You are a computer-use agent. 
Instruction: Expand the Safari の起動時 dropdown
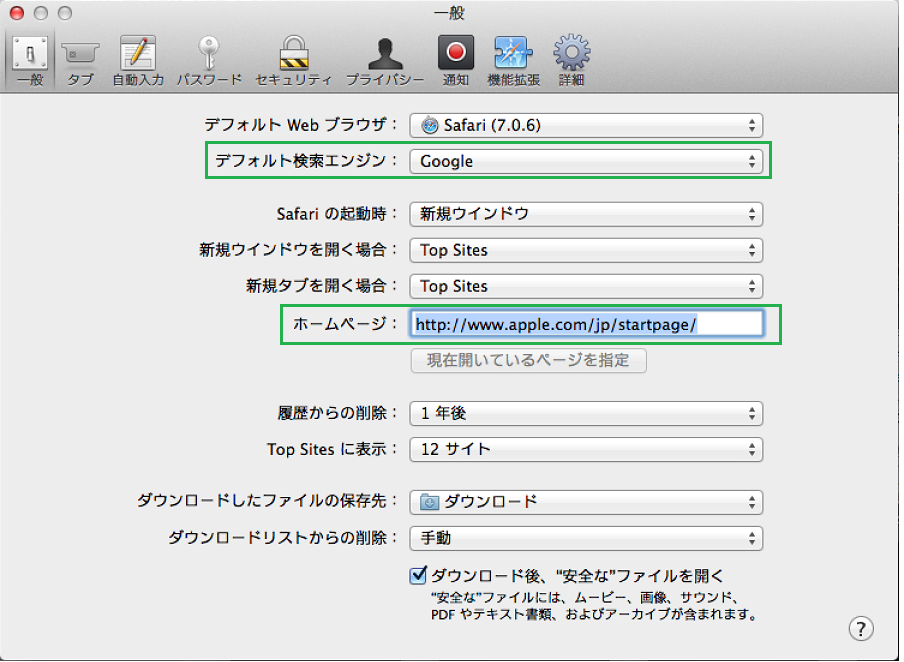(586, 214)
